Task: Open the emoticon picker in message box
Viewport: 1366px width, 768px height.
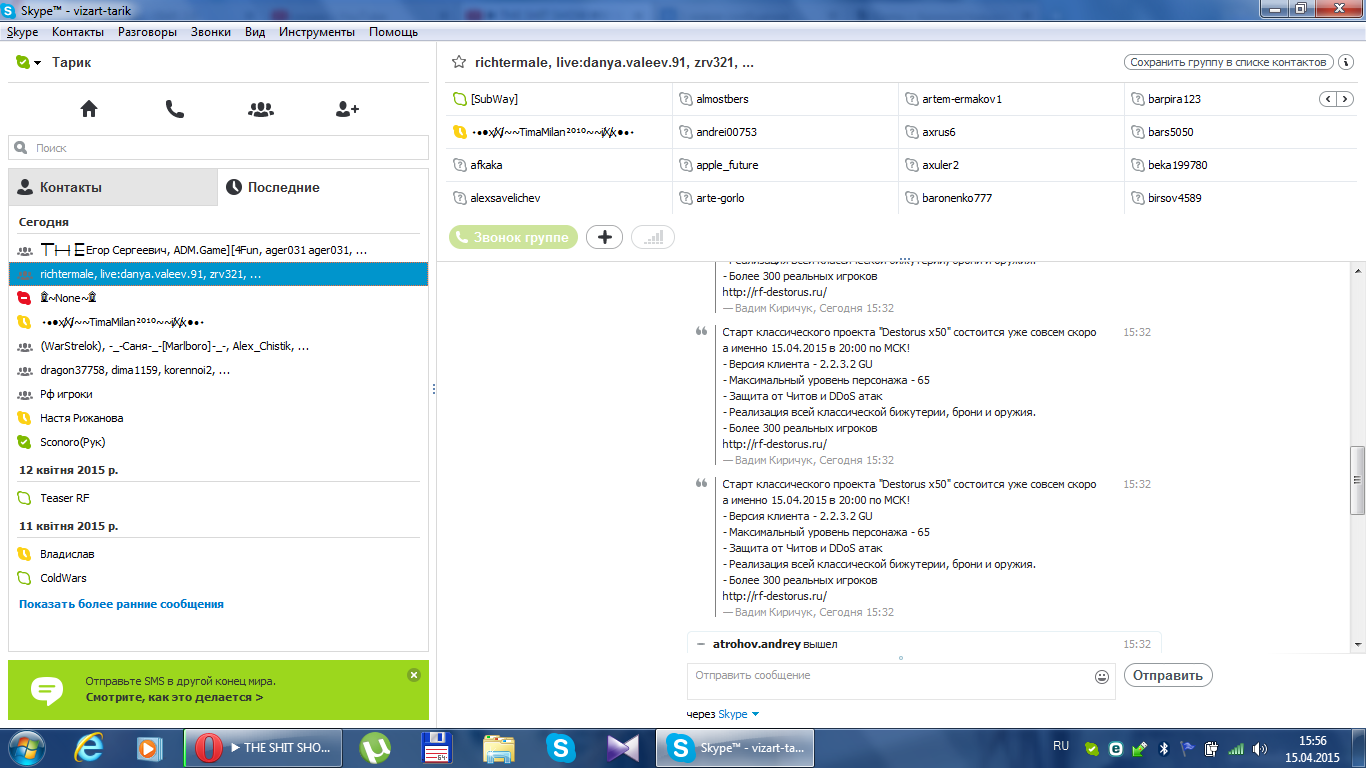Action: click(1102, 677)
